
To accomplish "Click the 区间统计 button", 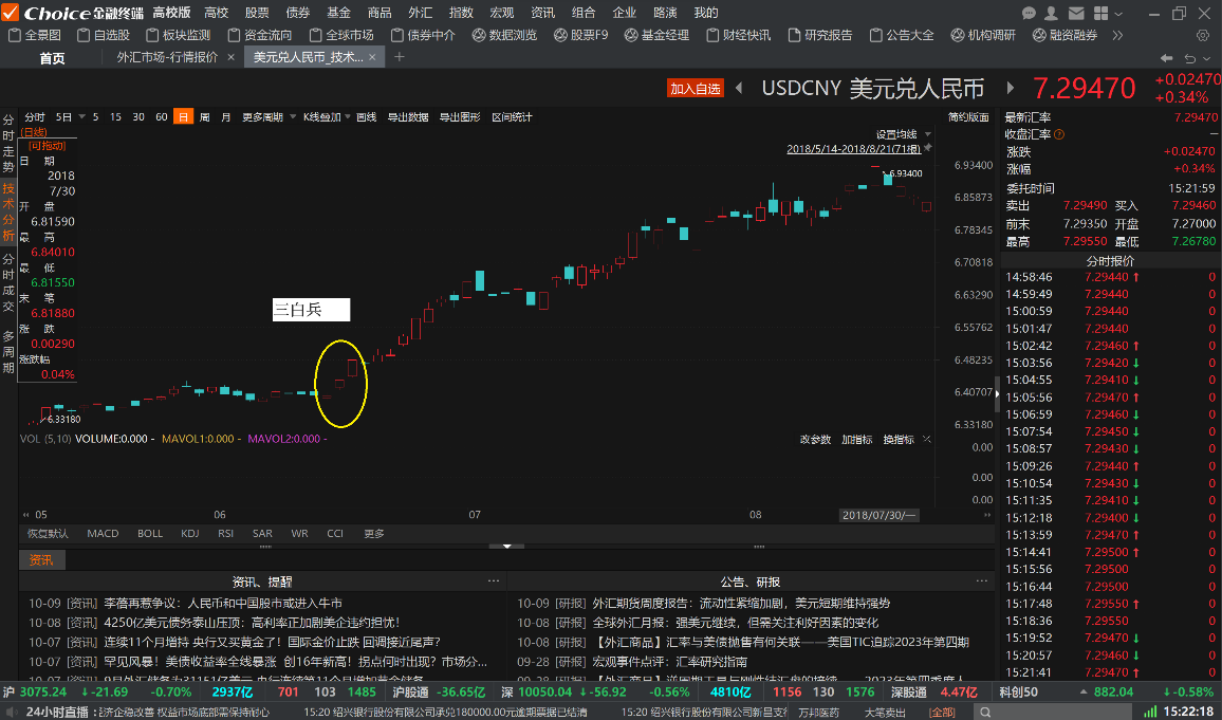I will tap(512, 117).
